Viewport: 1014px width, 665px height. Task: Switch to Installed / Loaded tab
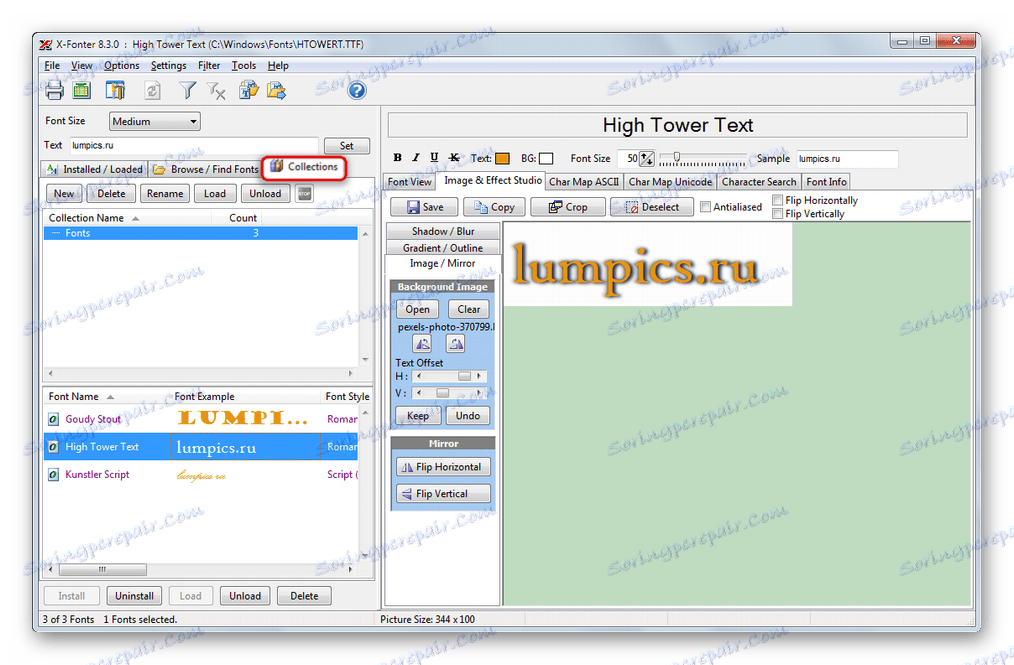94,169
